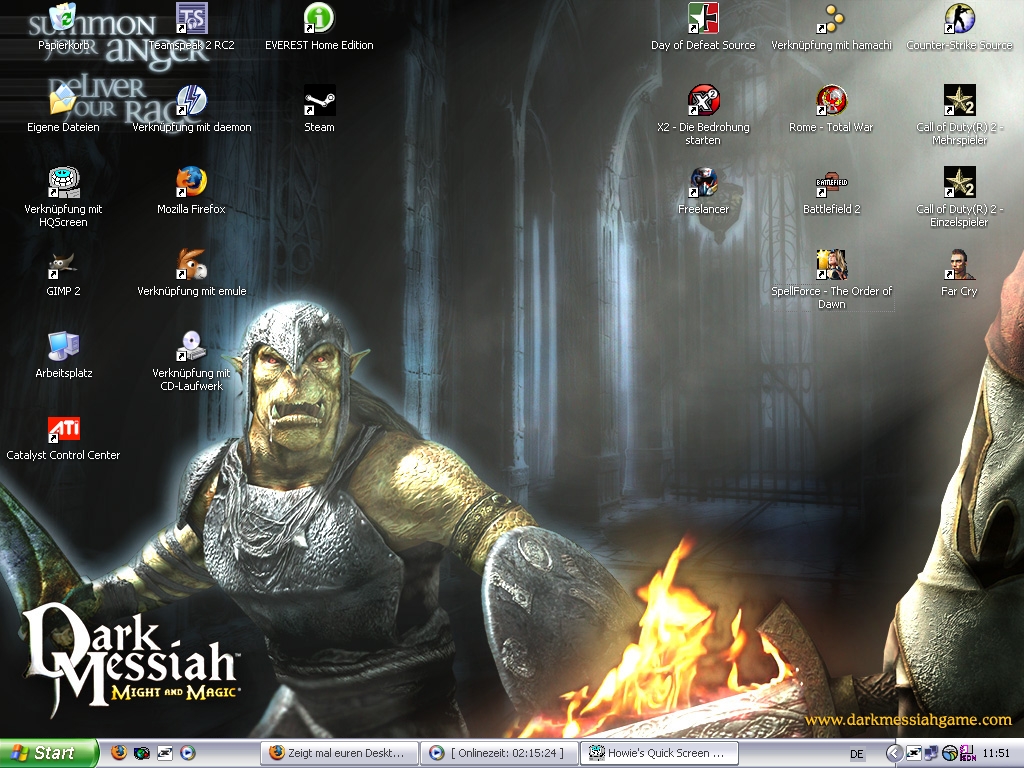
Task: Switch to Howie's Quick Screen taskbar window
Action: [x=660, y=753]
